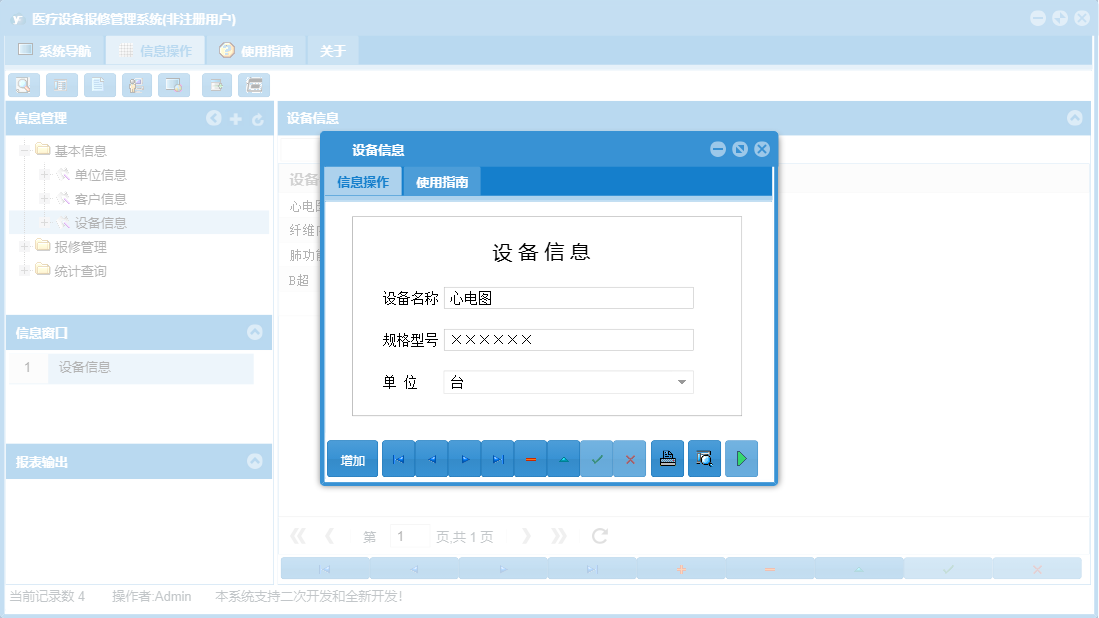The image size is (1099, 618).
Task: Confirm record with green checkmark button
Action: click(597, 457)
